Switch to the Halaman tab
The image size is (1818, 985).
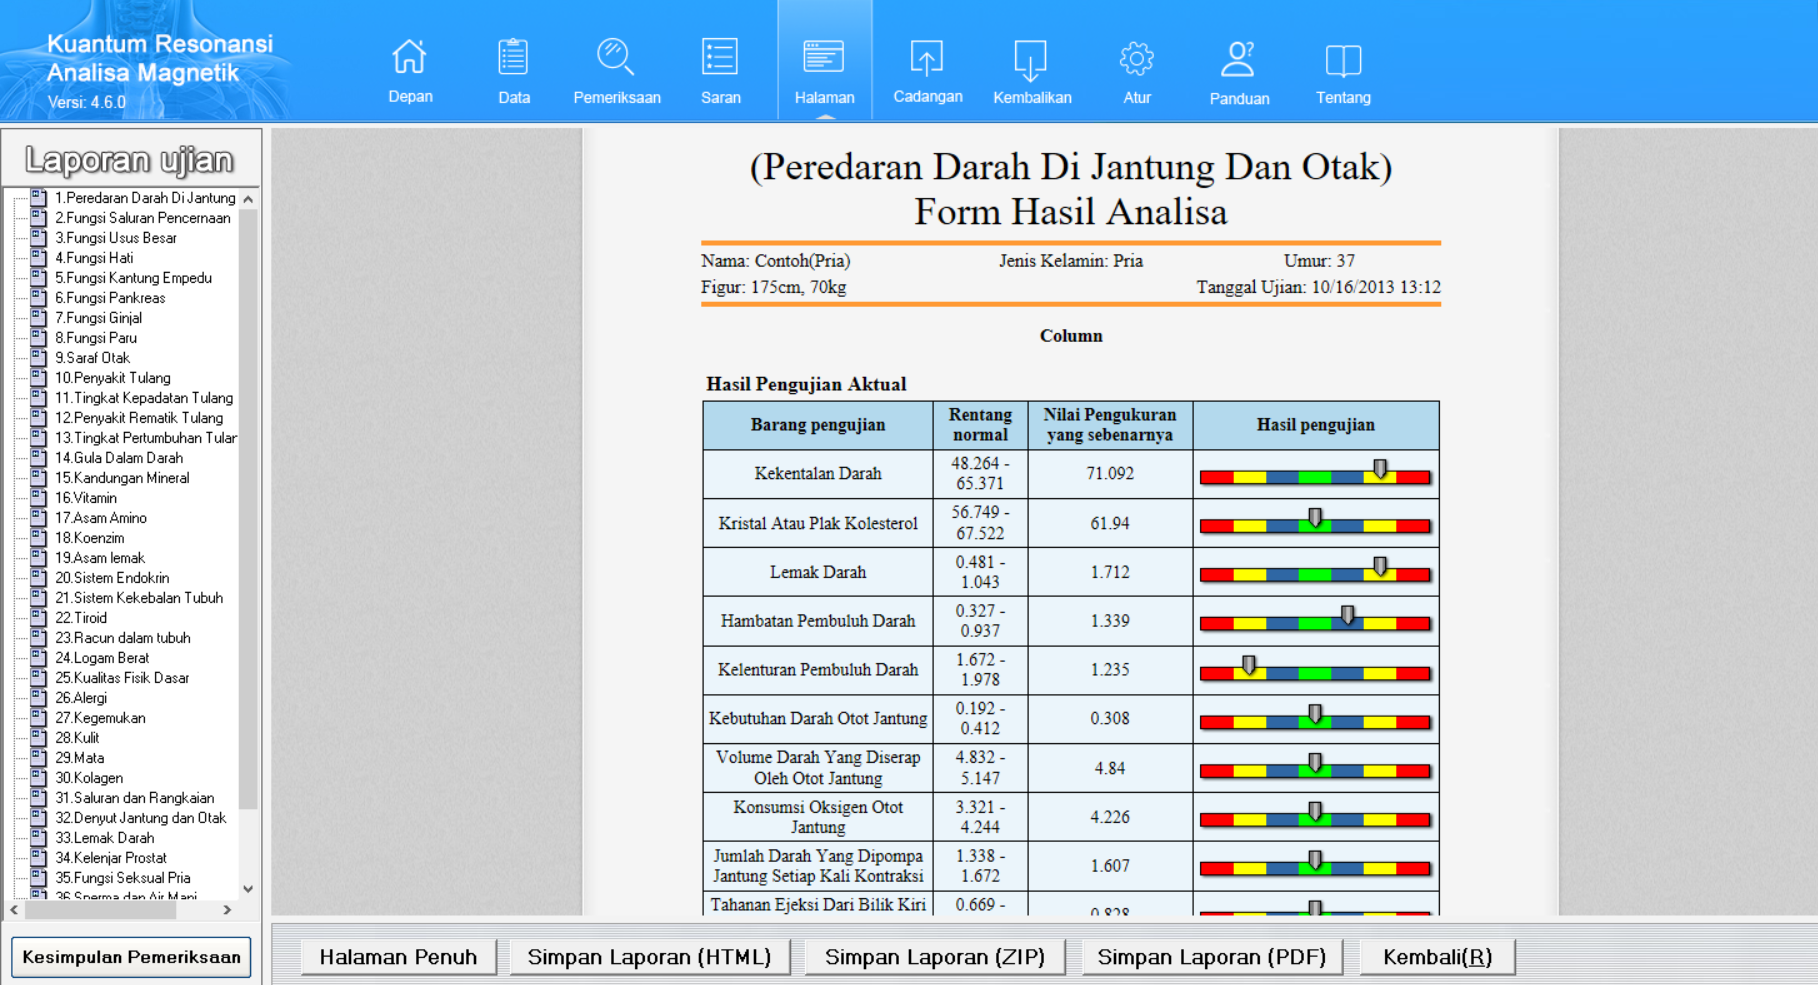tap(824, 70)
